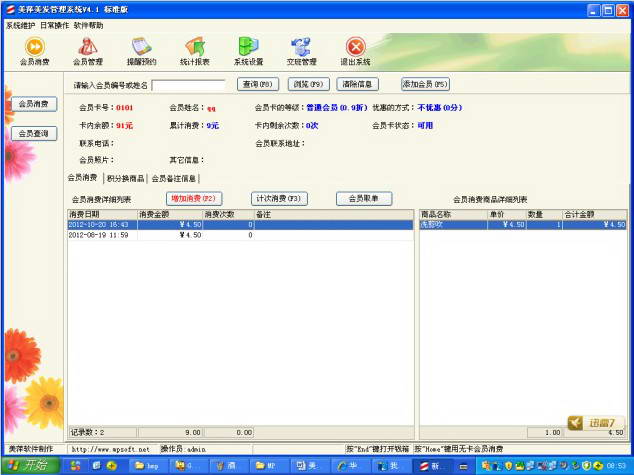Click the red 退出系统 toolbar icon
The height and width of the screenshot is (475, 634).
coord(355,51)
